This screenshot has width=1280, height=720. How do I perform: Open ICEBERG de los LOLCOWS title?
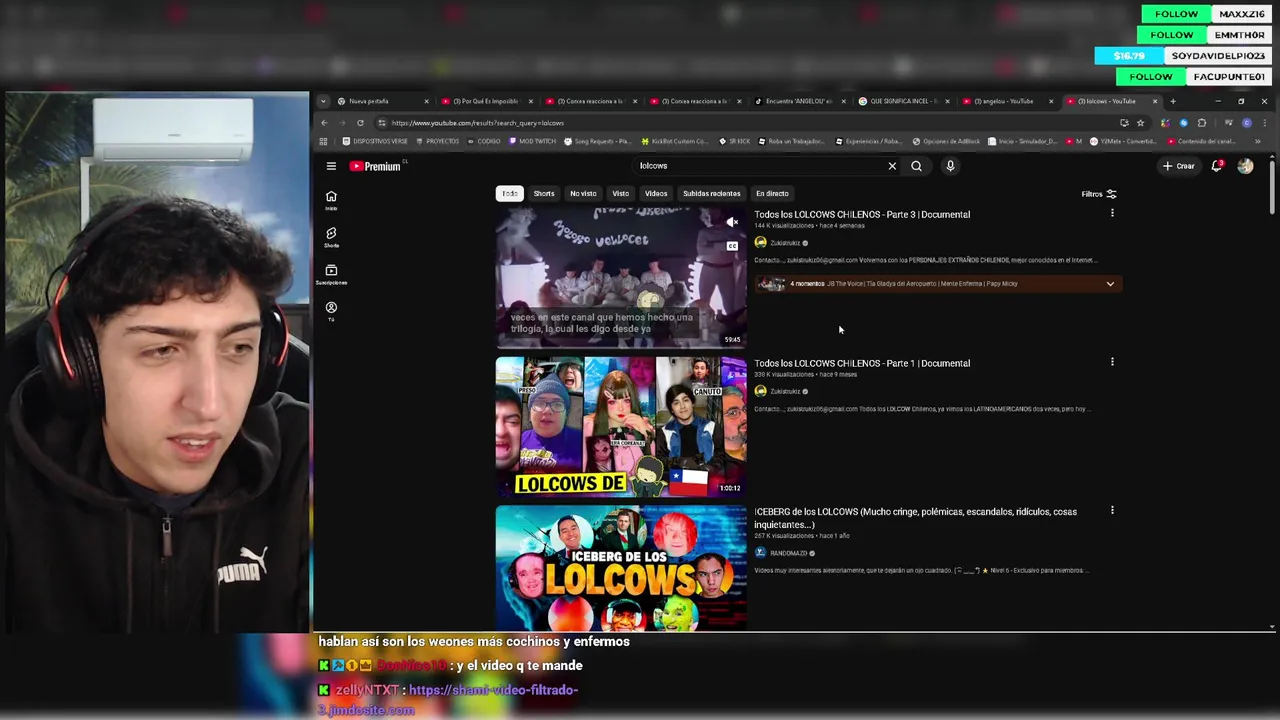tap(915, 518)
